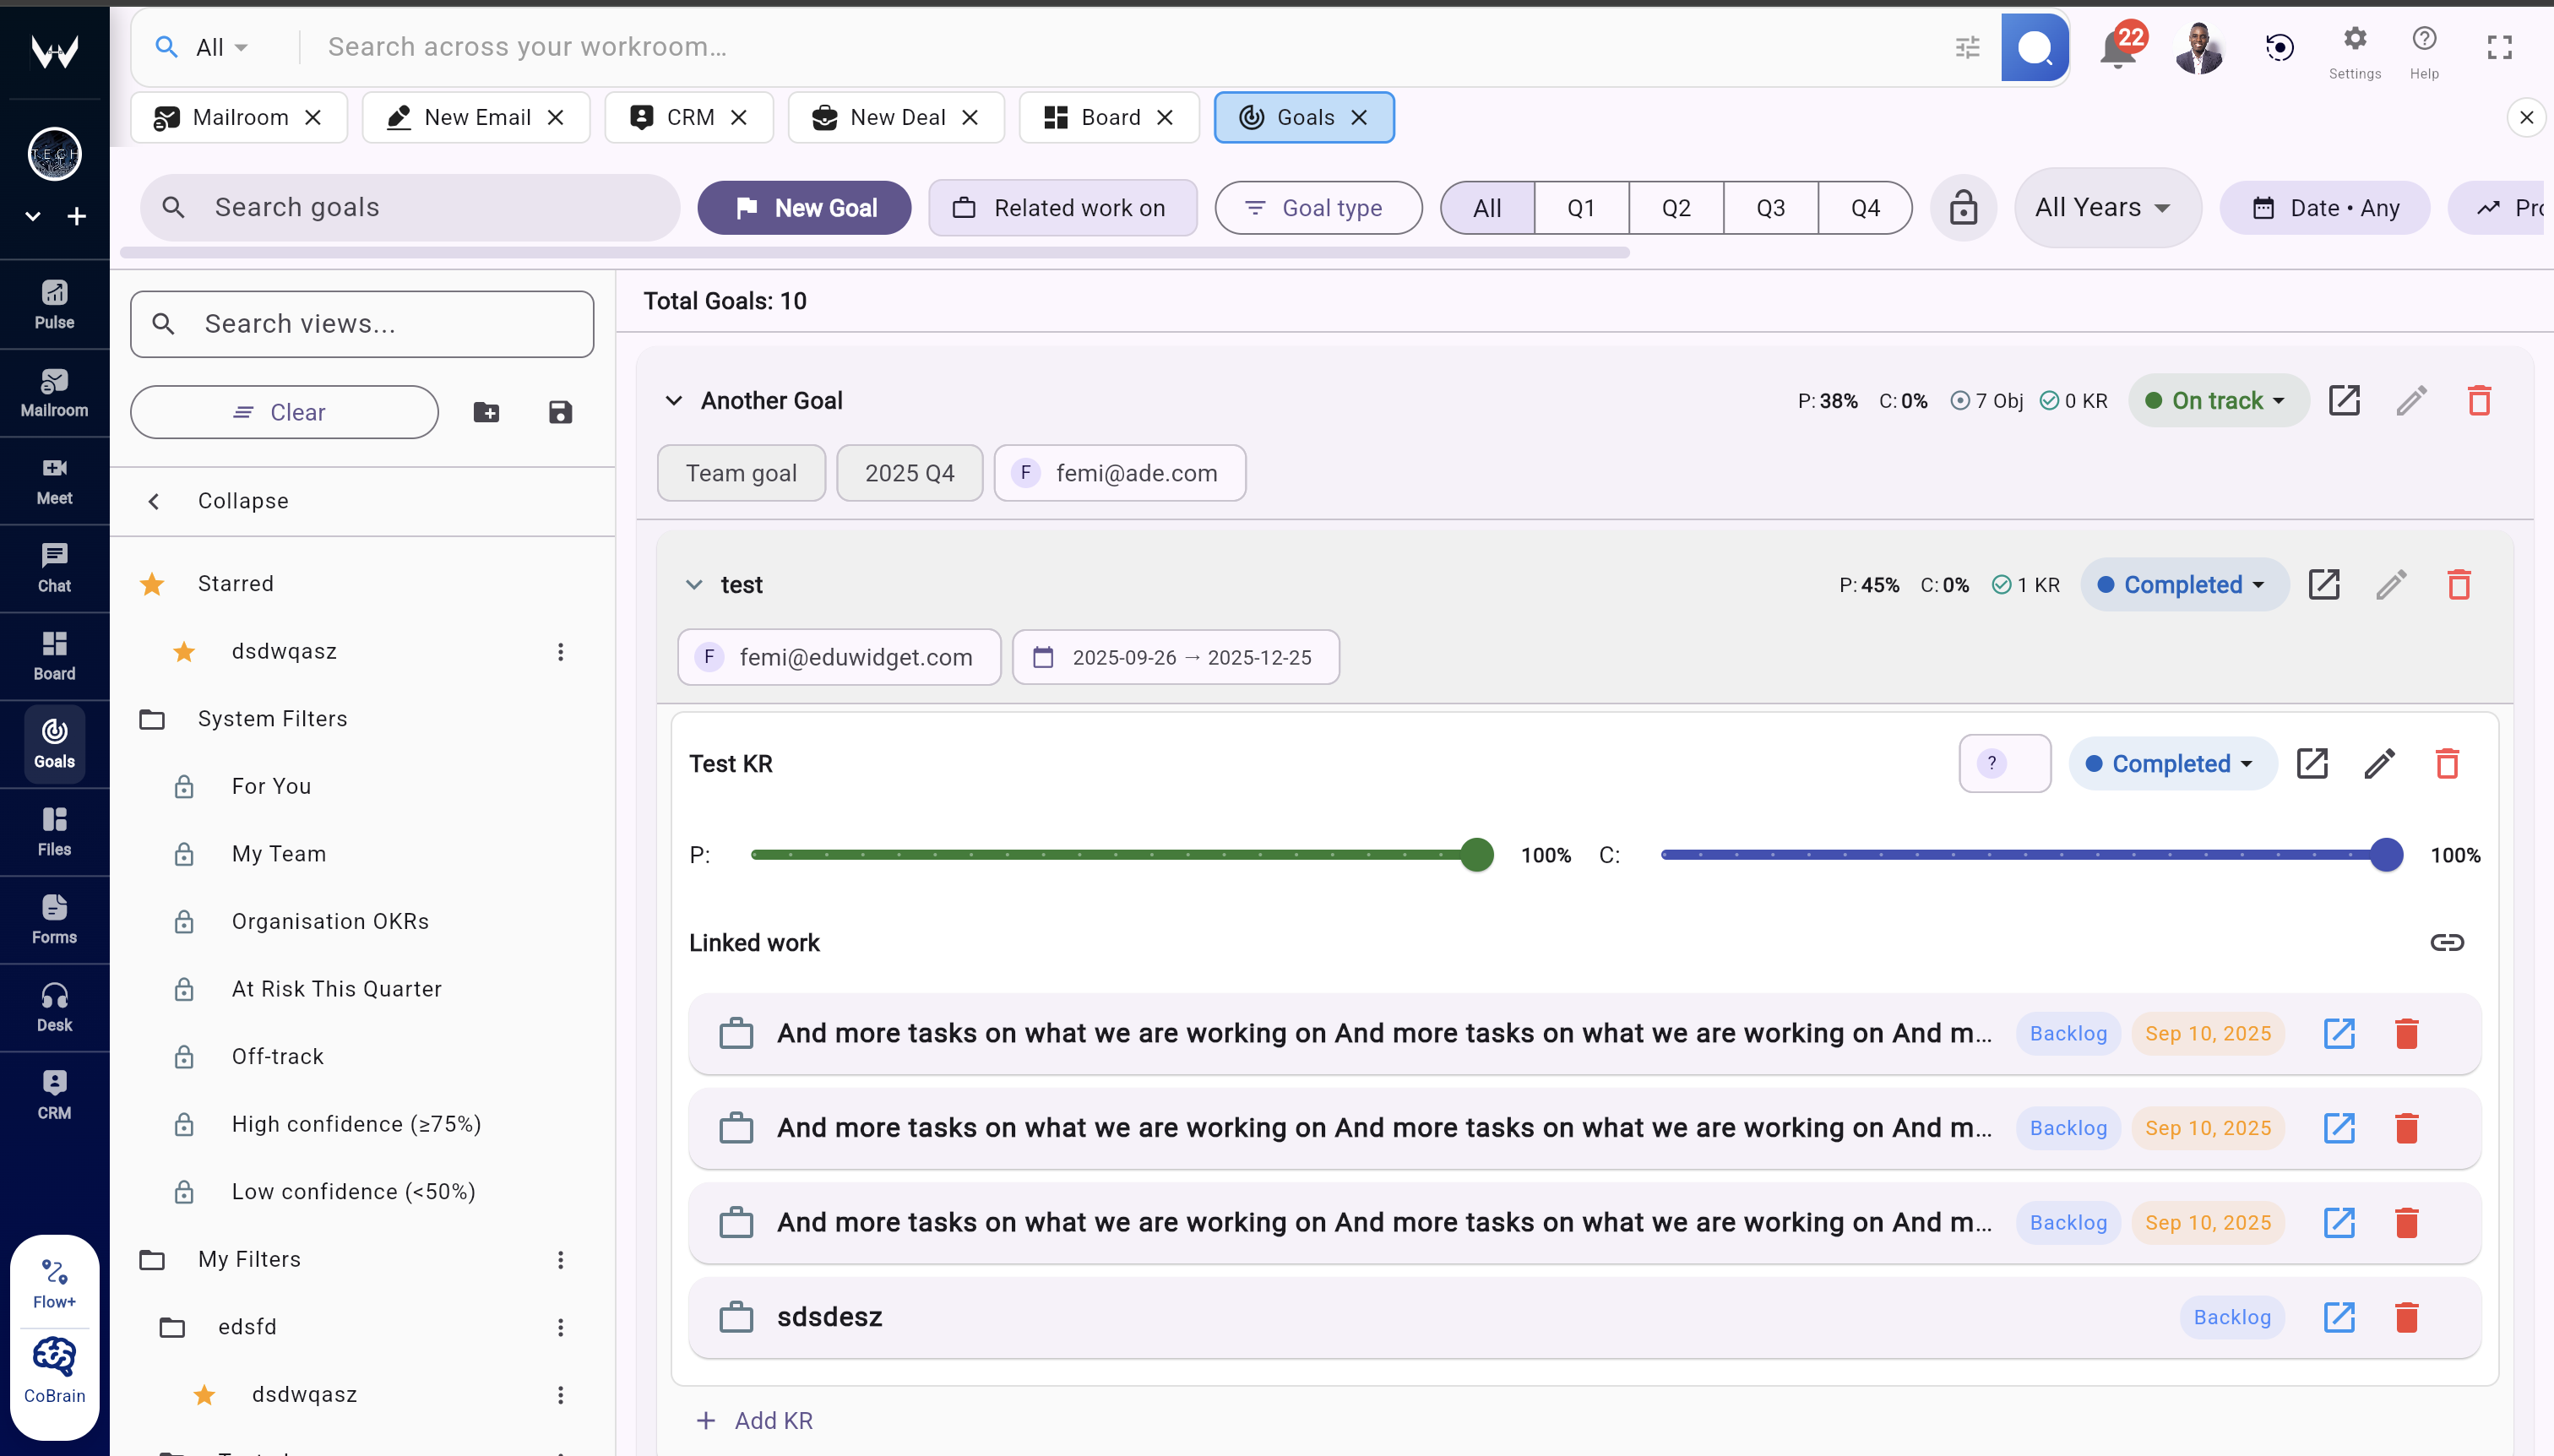Click the delete icon for Test KR
The height and width of the screenshot is (1456, 2554).
point(2446,763)
